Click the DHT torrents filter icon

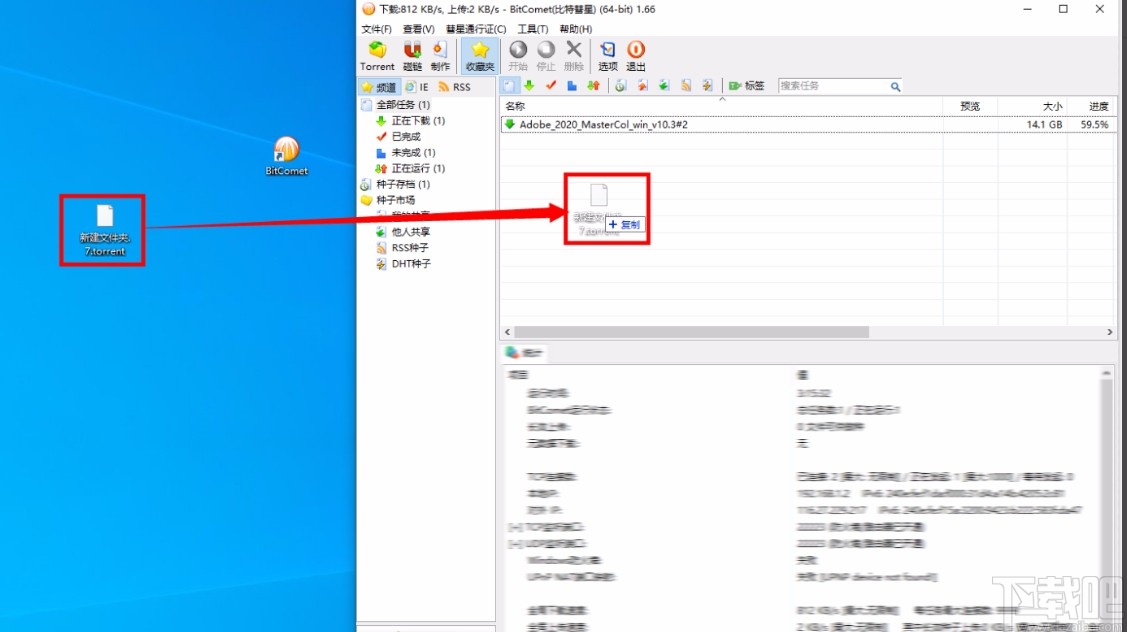(x=707, y=86)
